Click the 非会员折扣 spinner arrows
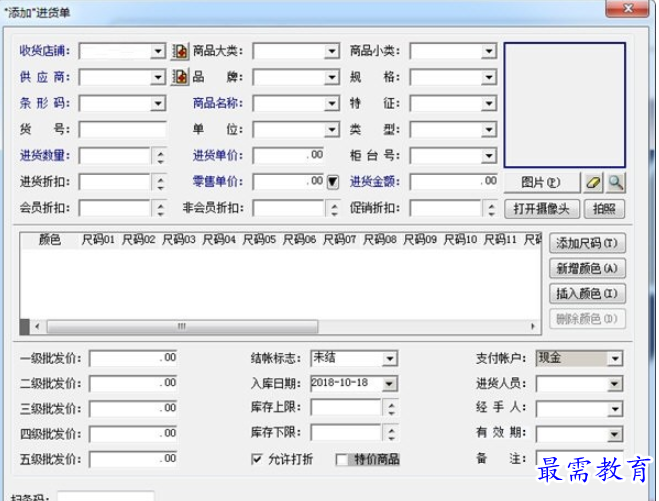This screenshot has height=501, width=659. (334, 208)
